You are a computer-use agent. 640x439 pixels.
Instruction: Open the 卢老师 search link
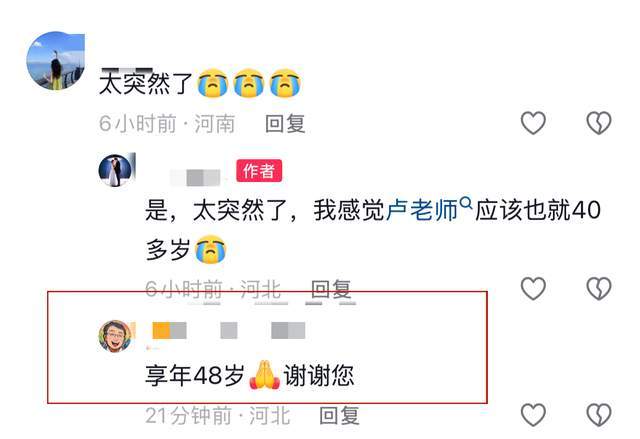pos(421,210)
